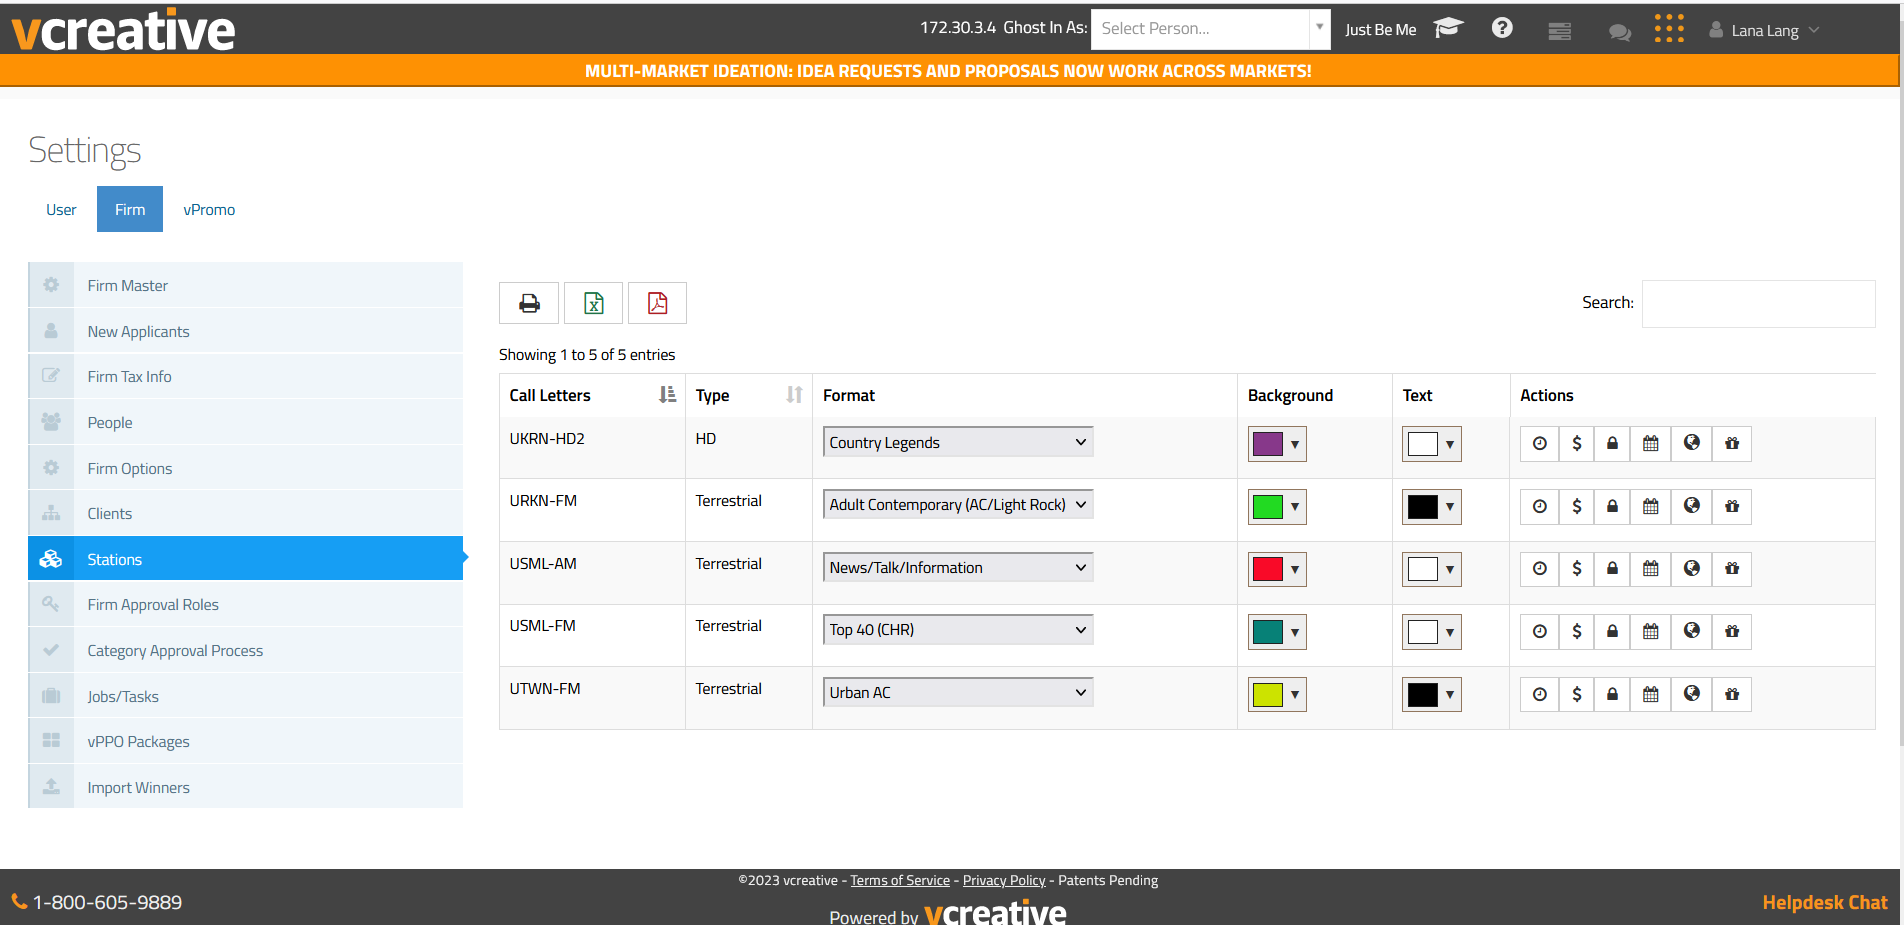Click the gift icon for UKRN-HD2
Viewport: 1904px width, 925px height.
pyautogui.click(x=1731, y=444)
